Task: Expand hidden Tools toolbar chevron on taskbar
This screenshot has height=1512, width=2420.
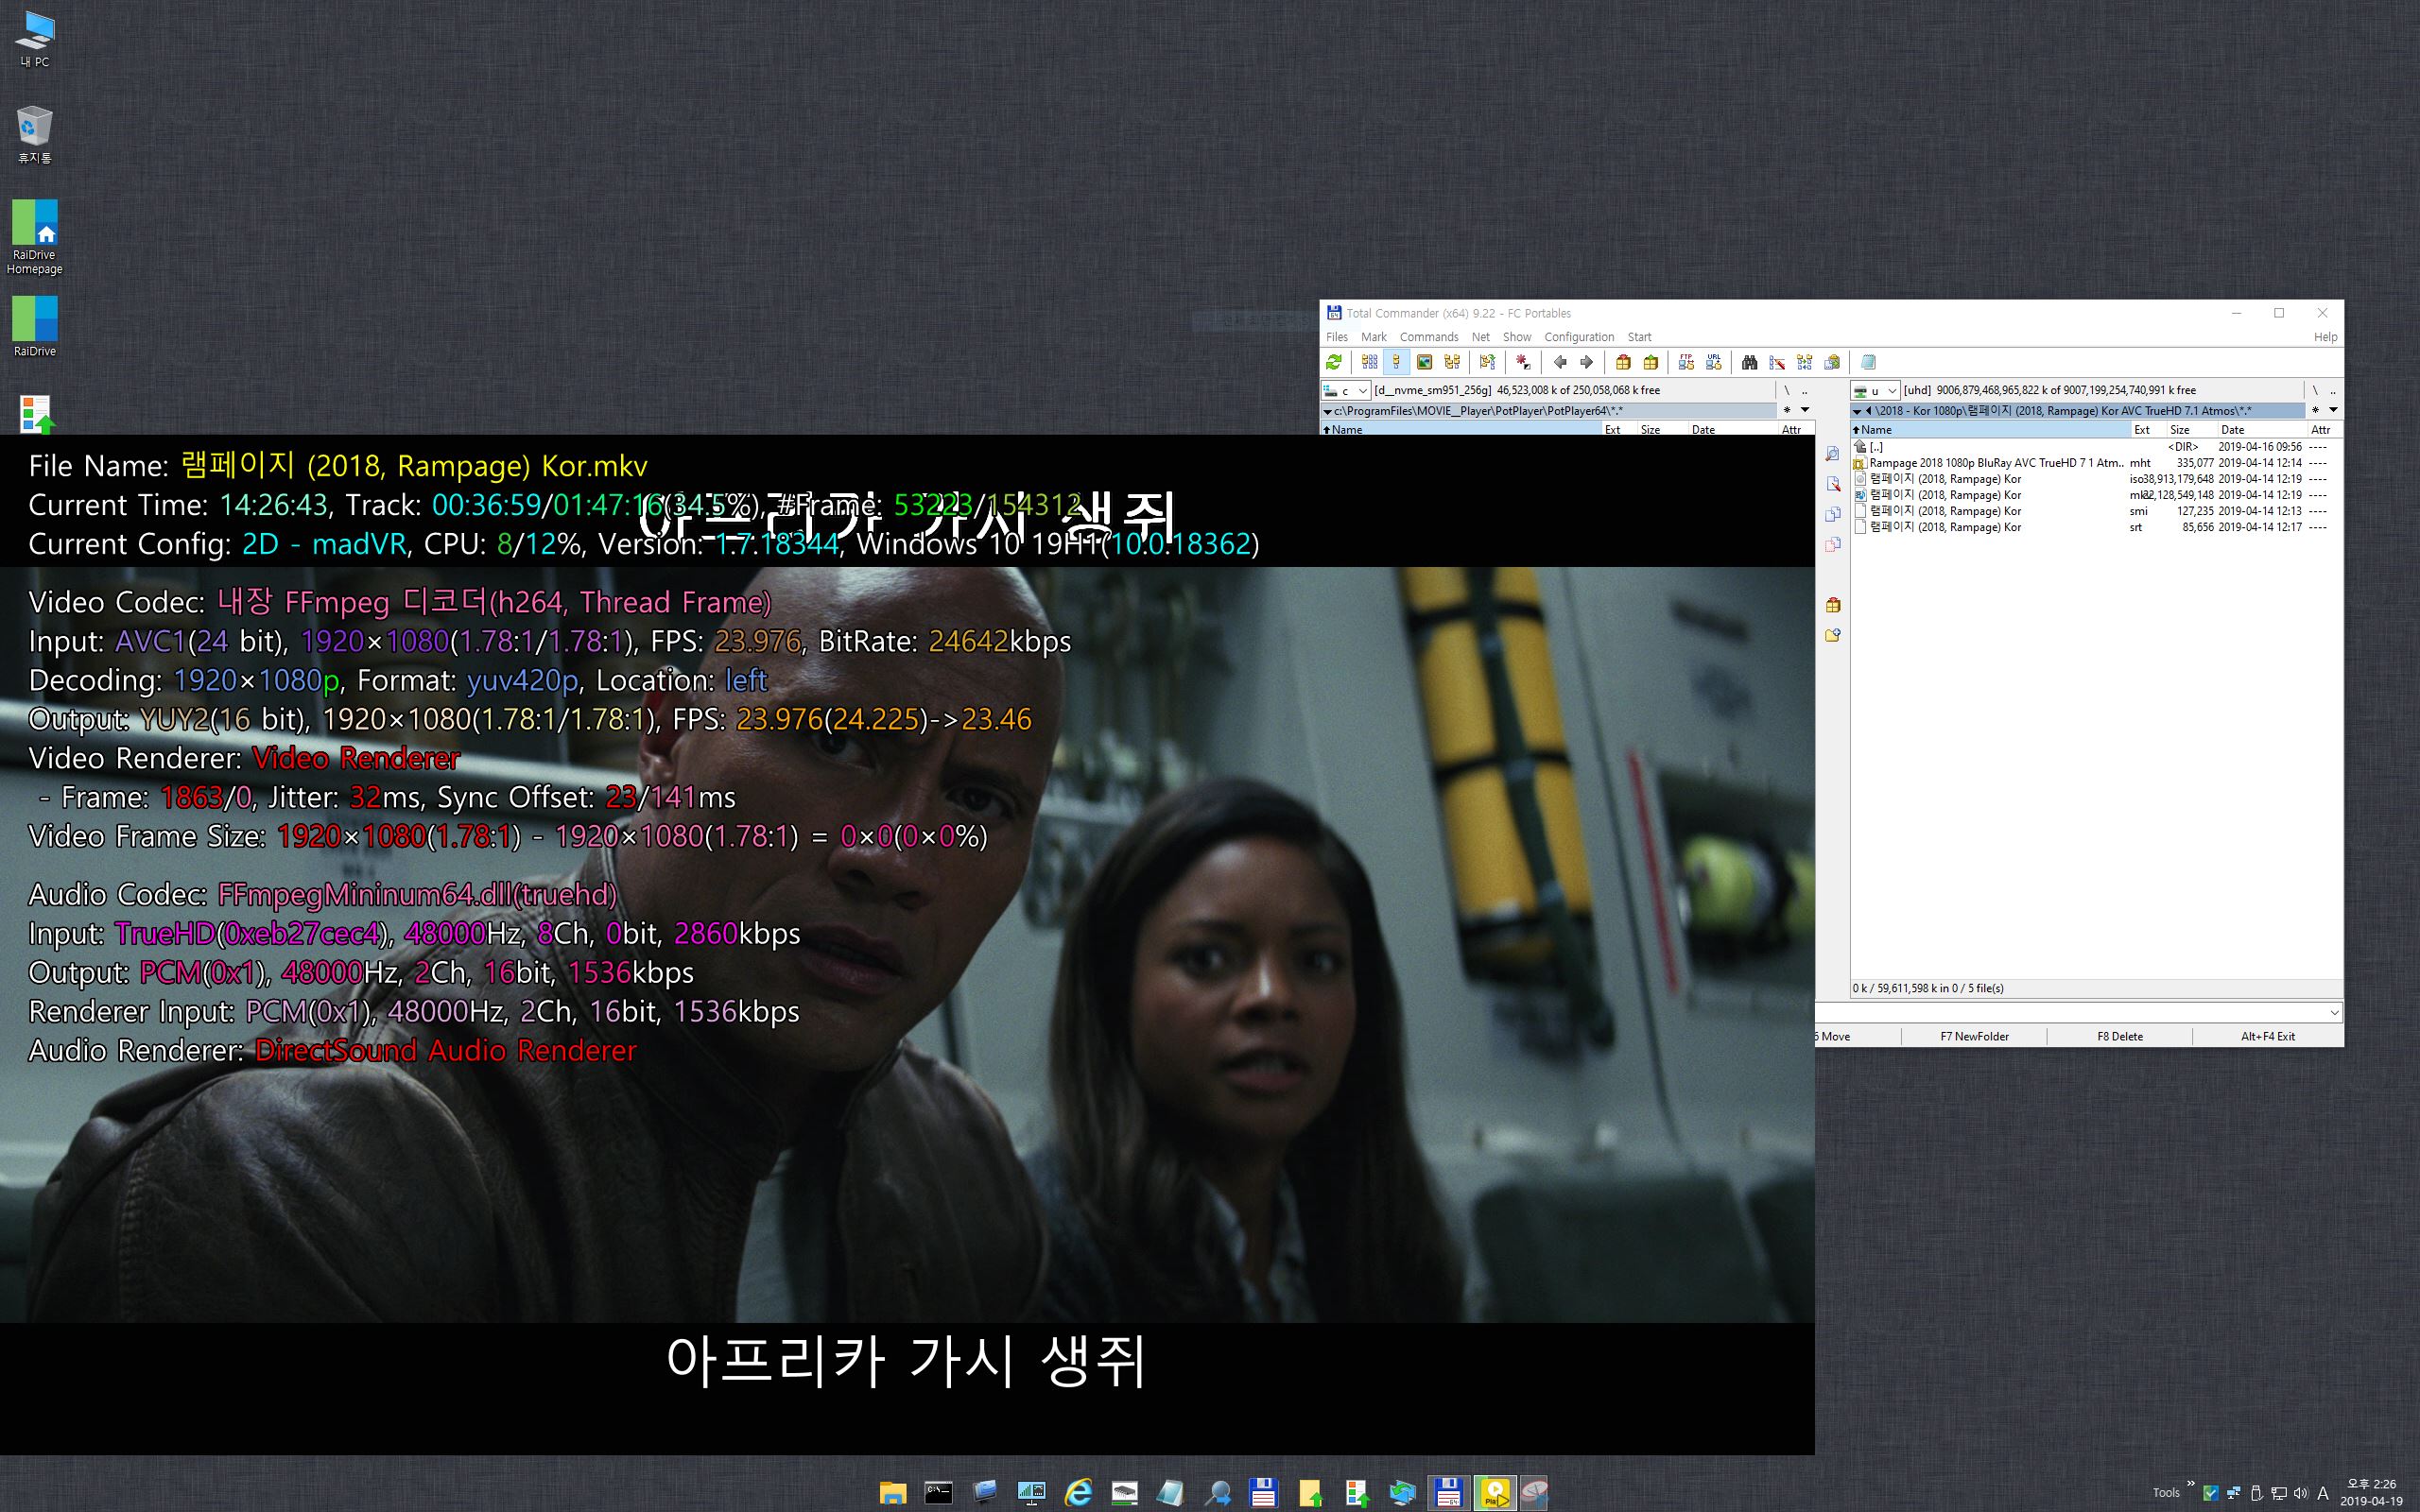Action: (x=2191, y=1484)
